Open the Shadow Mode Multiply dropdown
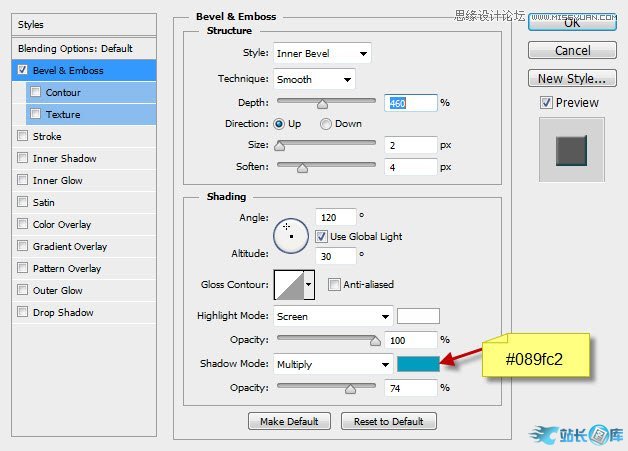The width and height of the screenshot is (628, 451). [x=334, y=365]
